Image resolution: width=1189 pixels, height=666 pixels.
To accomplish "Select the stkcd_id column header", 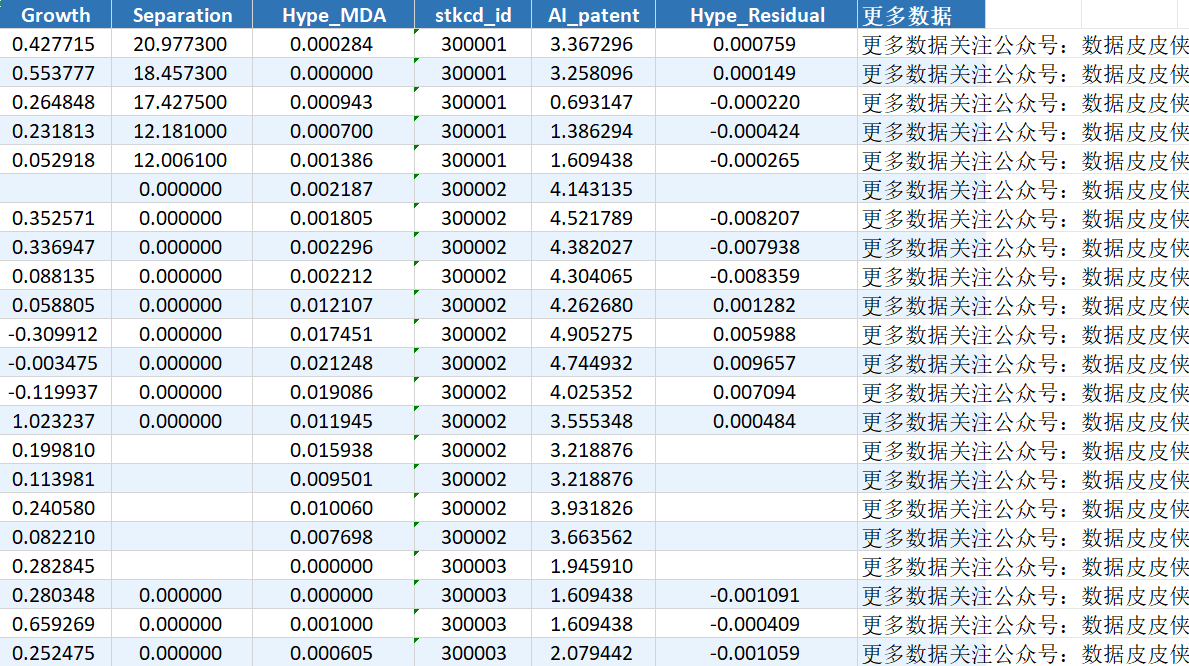I will coord(473,14).
